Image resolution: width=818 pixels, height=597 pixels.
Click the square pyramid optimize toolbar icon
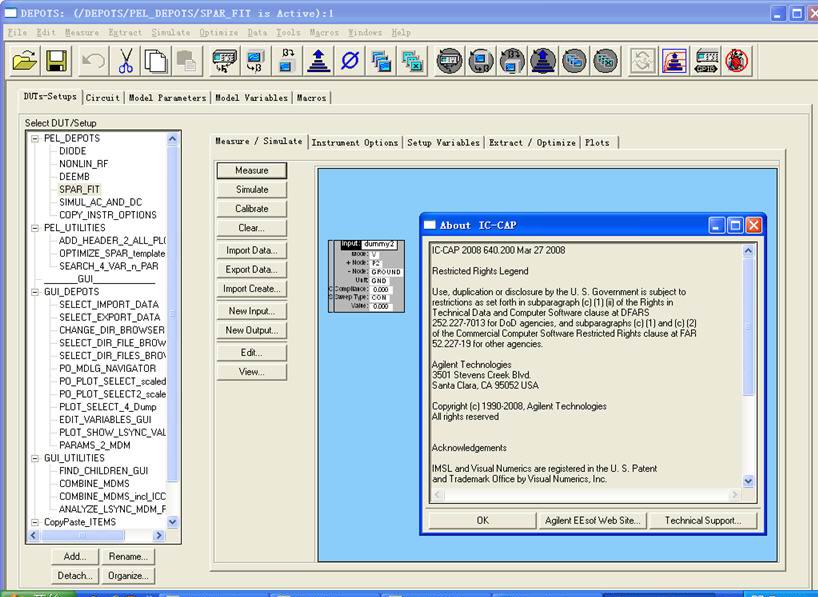click(x=318, y=61)
